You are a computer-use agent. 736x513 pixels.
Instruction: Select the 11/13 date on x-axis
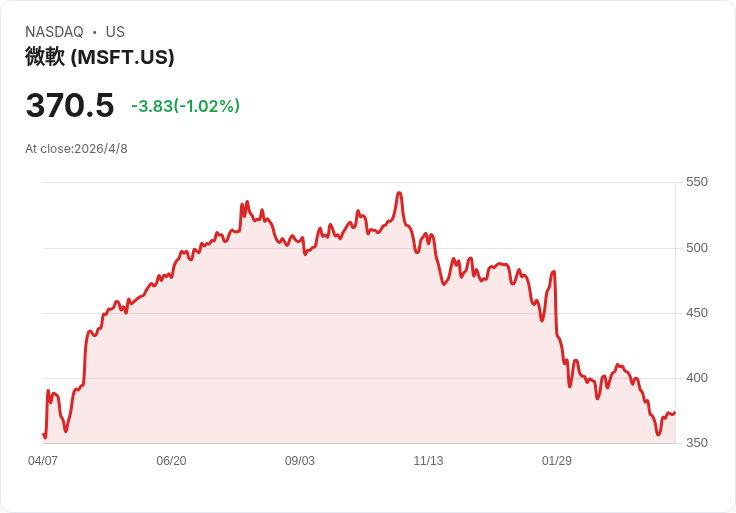(x=428, y=461)
